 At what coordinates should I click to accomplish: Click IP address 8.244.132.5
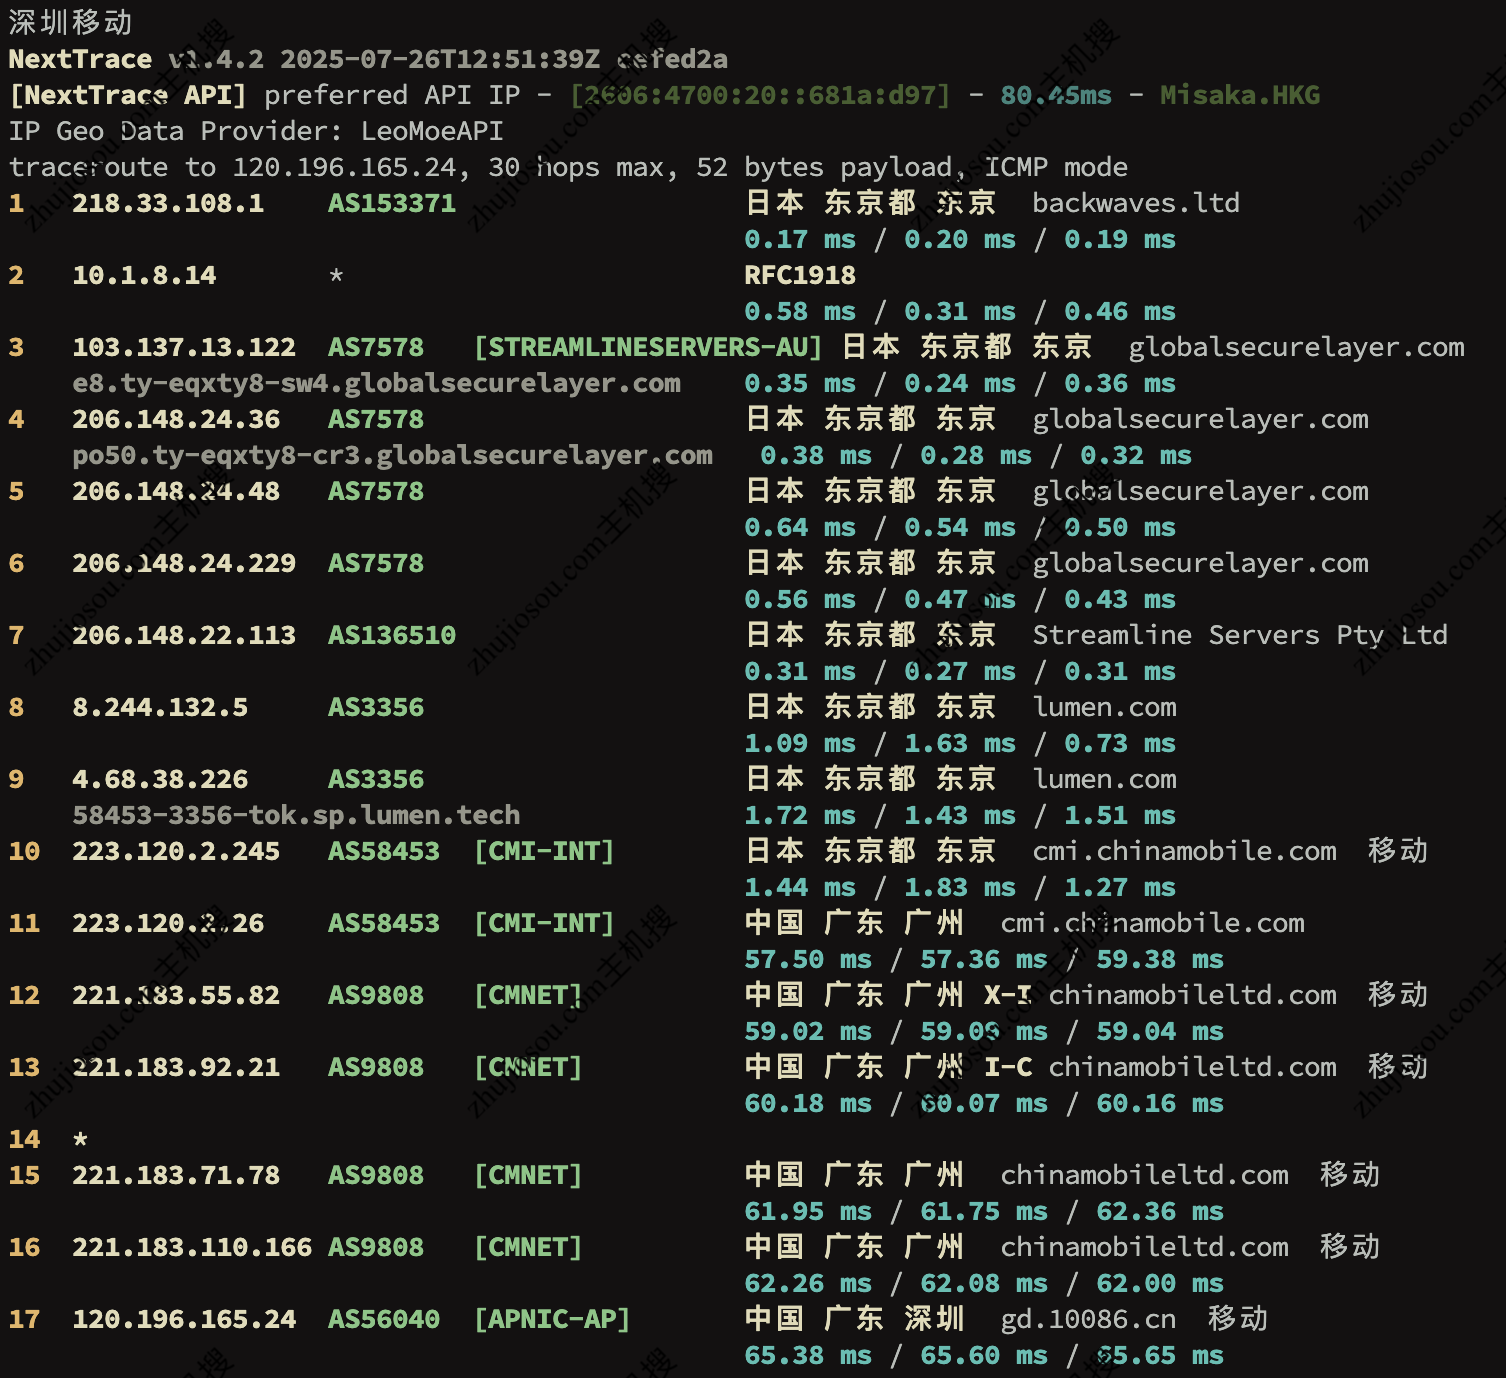[x=160, y=707]
